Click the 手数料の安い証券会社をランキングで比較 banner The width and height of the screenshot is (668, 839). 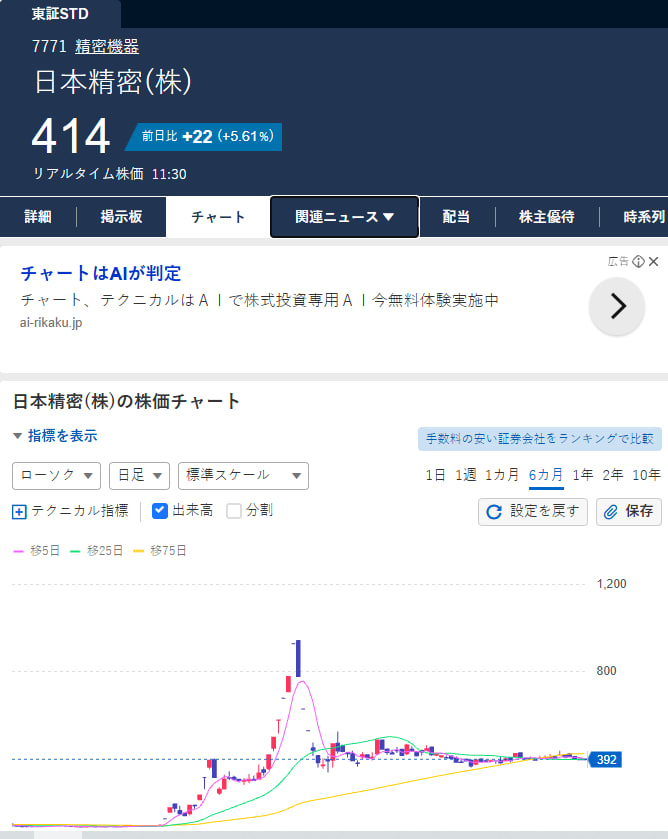[540, 439]
